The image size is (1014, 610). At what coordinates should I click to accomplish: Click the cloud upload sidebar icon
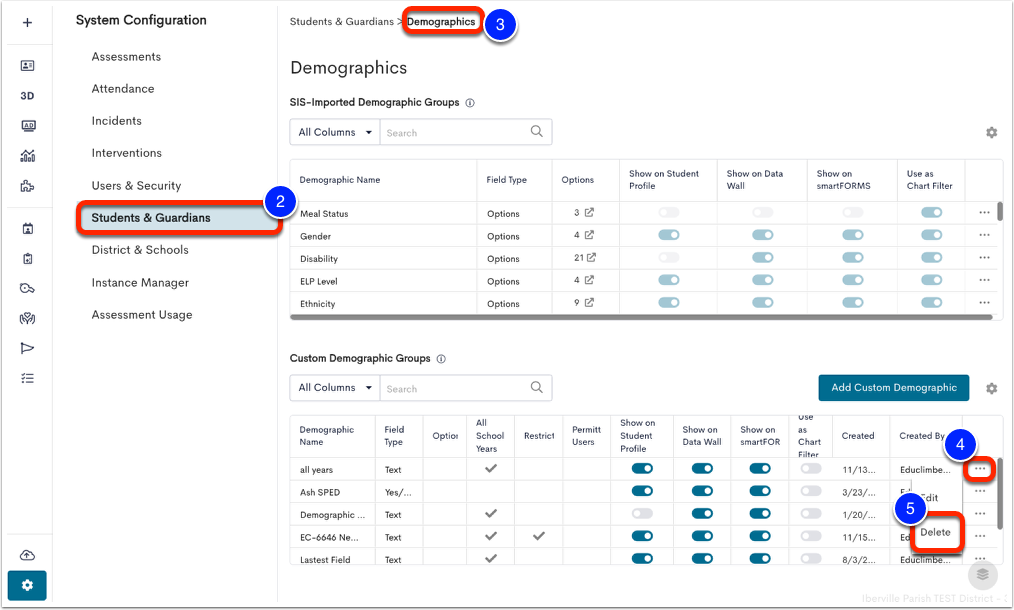[x=27, y=555]
